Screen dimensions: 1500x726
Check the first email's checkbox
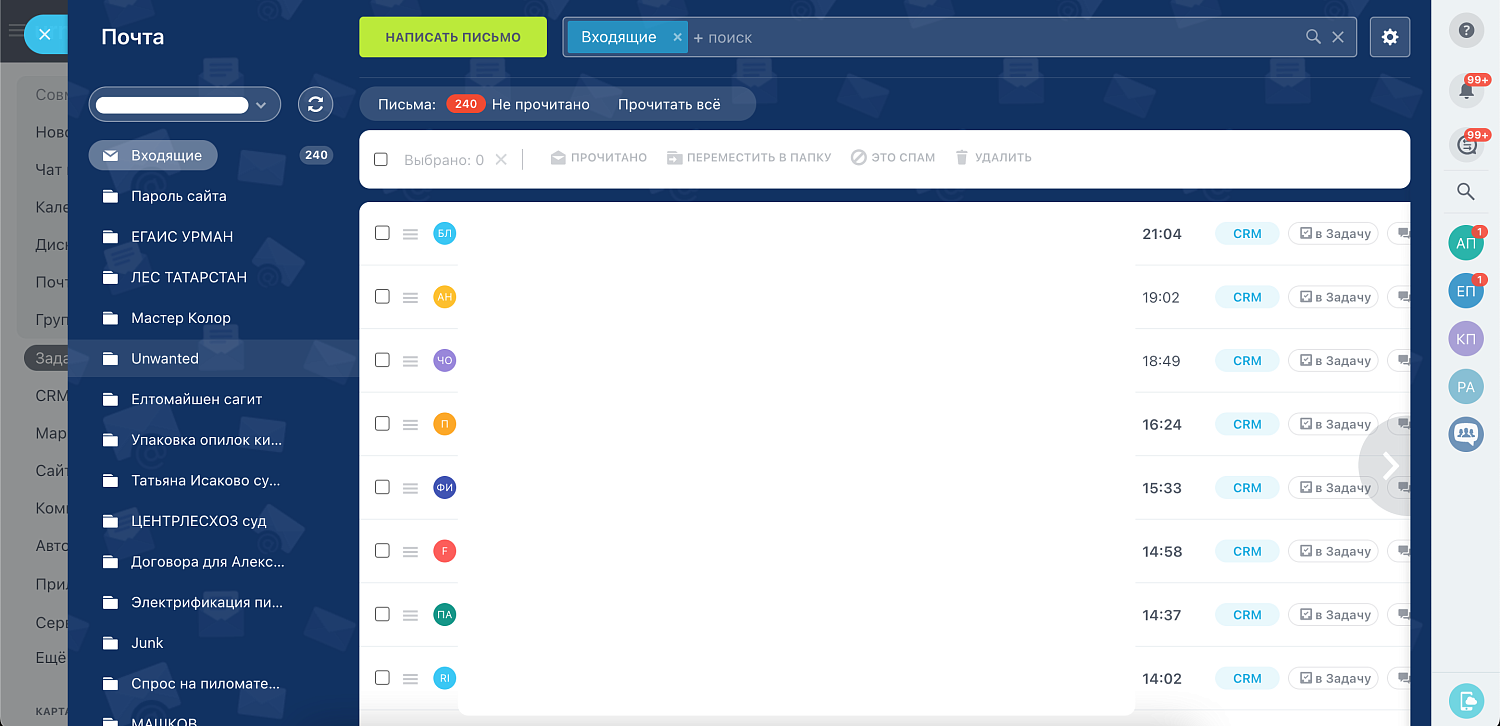[382, 233]
